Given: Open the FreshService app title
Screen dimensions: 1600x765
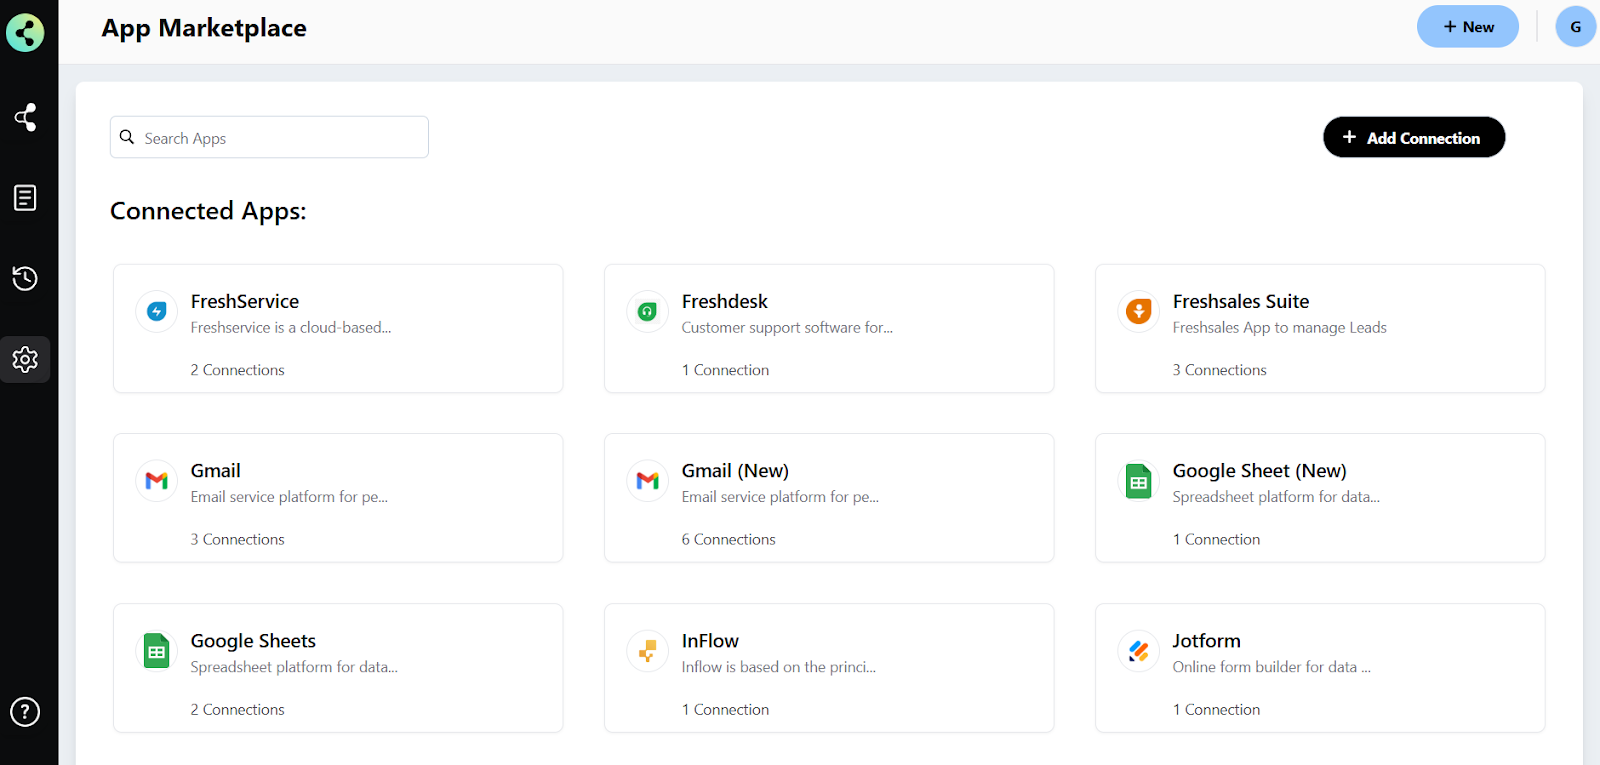Looking at the screenshot, I should pyautogui.click(x=245, y=301).
